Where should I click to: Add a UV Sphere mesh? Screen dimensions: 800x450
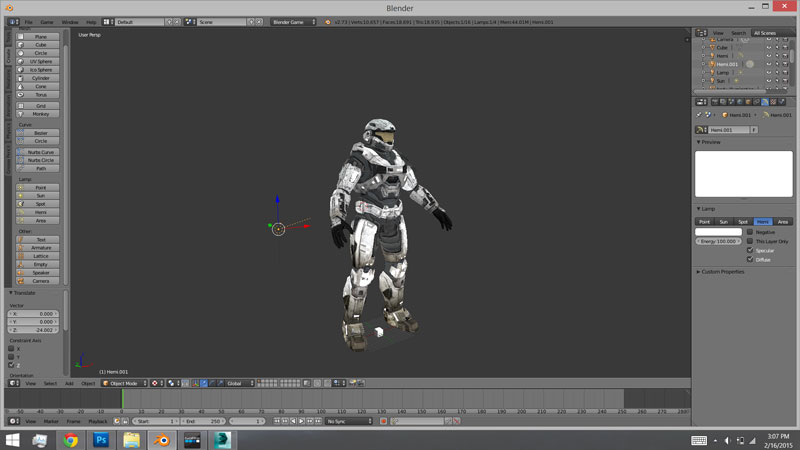pyautogui.click(x=38, y=61)
